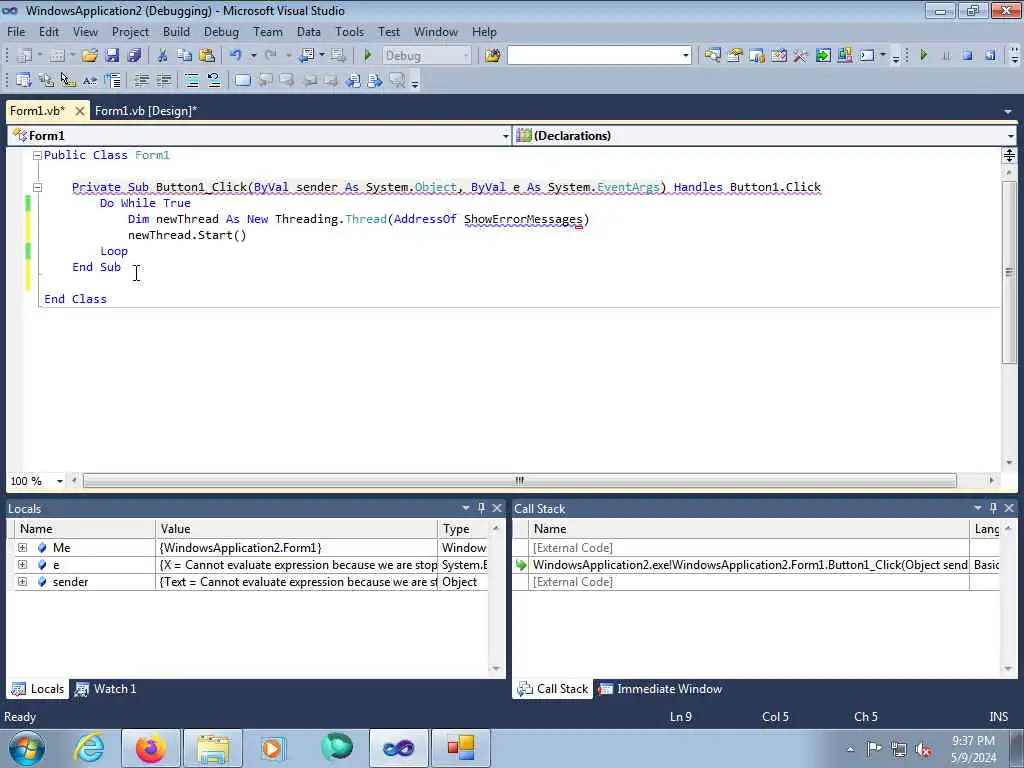Switch to the Watch 1 tab
This screenshot has height=768, width=1024.
(x=106, y=689)
